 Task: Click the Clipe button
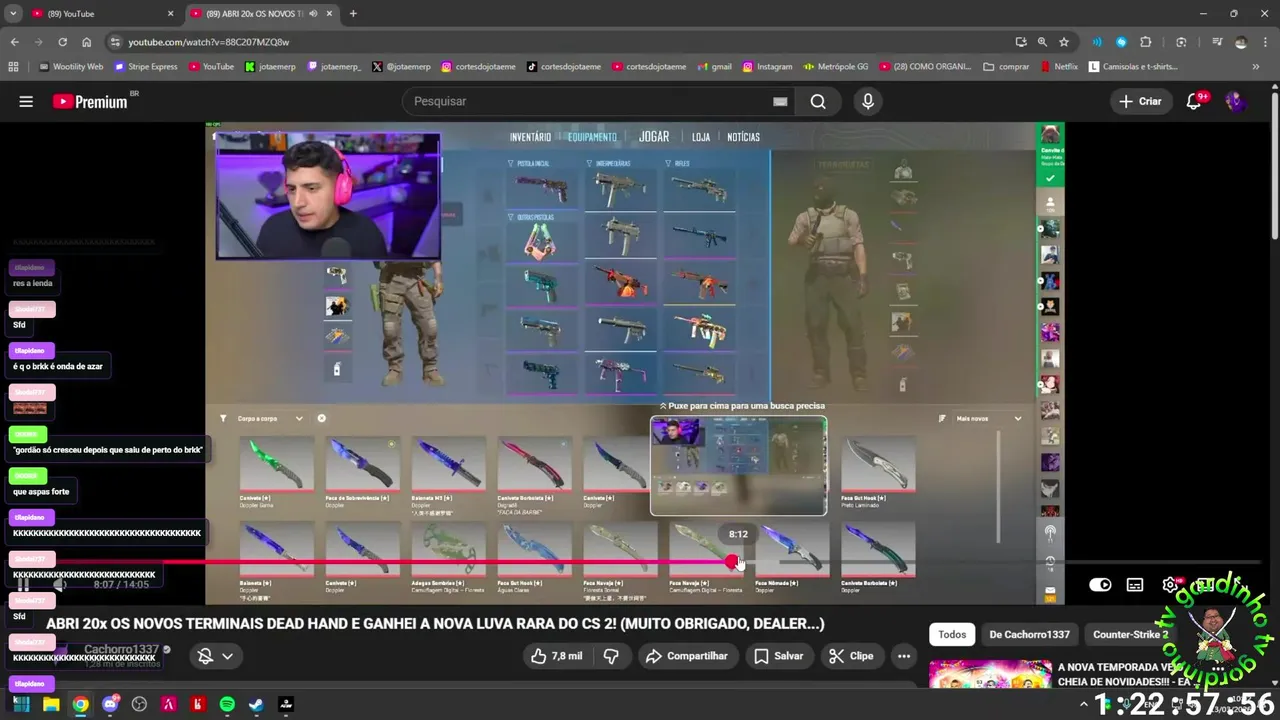point(852,656)
